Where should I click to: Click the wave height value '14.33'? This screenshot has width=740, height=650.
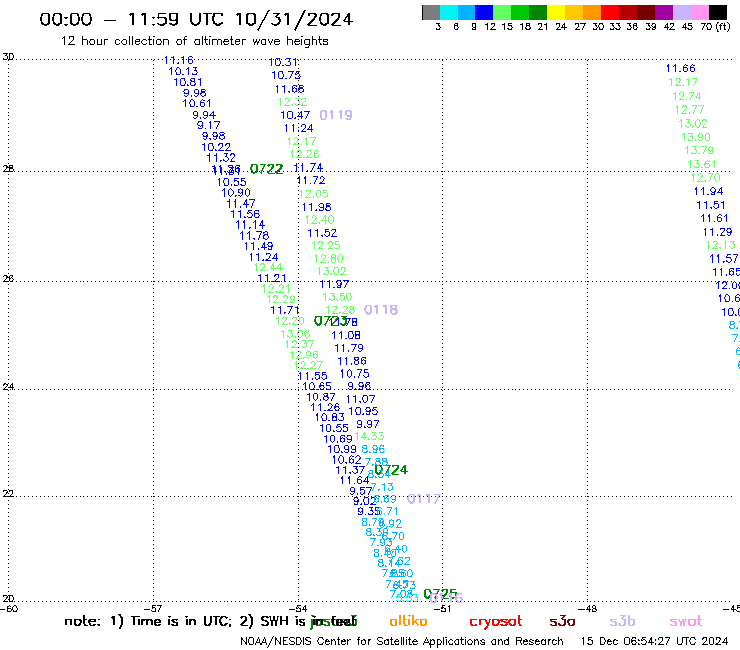(369, 436)
